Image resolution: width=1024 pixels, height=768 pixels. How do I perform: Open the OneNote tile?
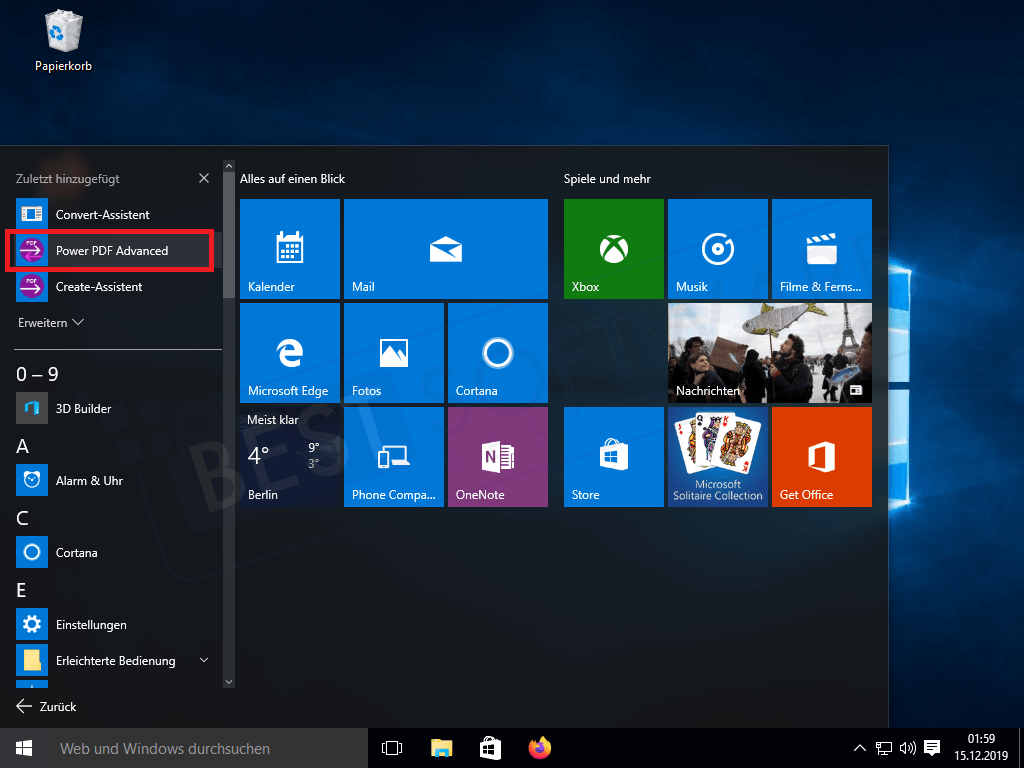497,457
